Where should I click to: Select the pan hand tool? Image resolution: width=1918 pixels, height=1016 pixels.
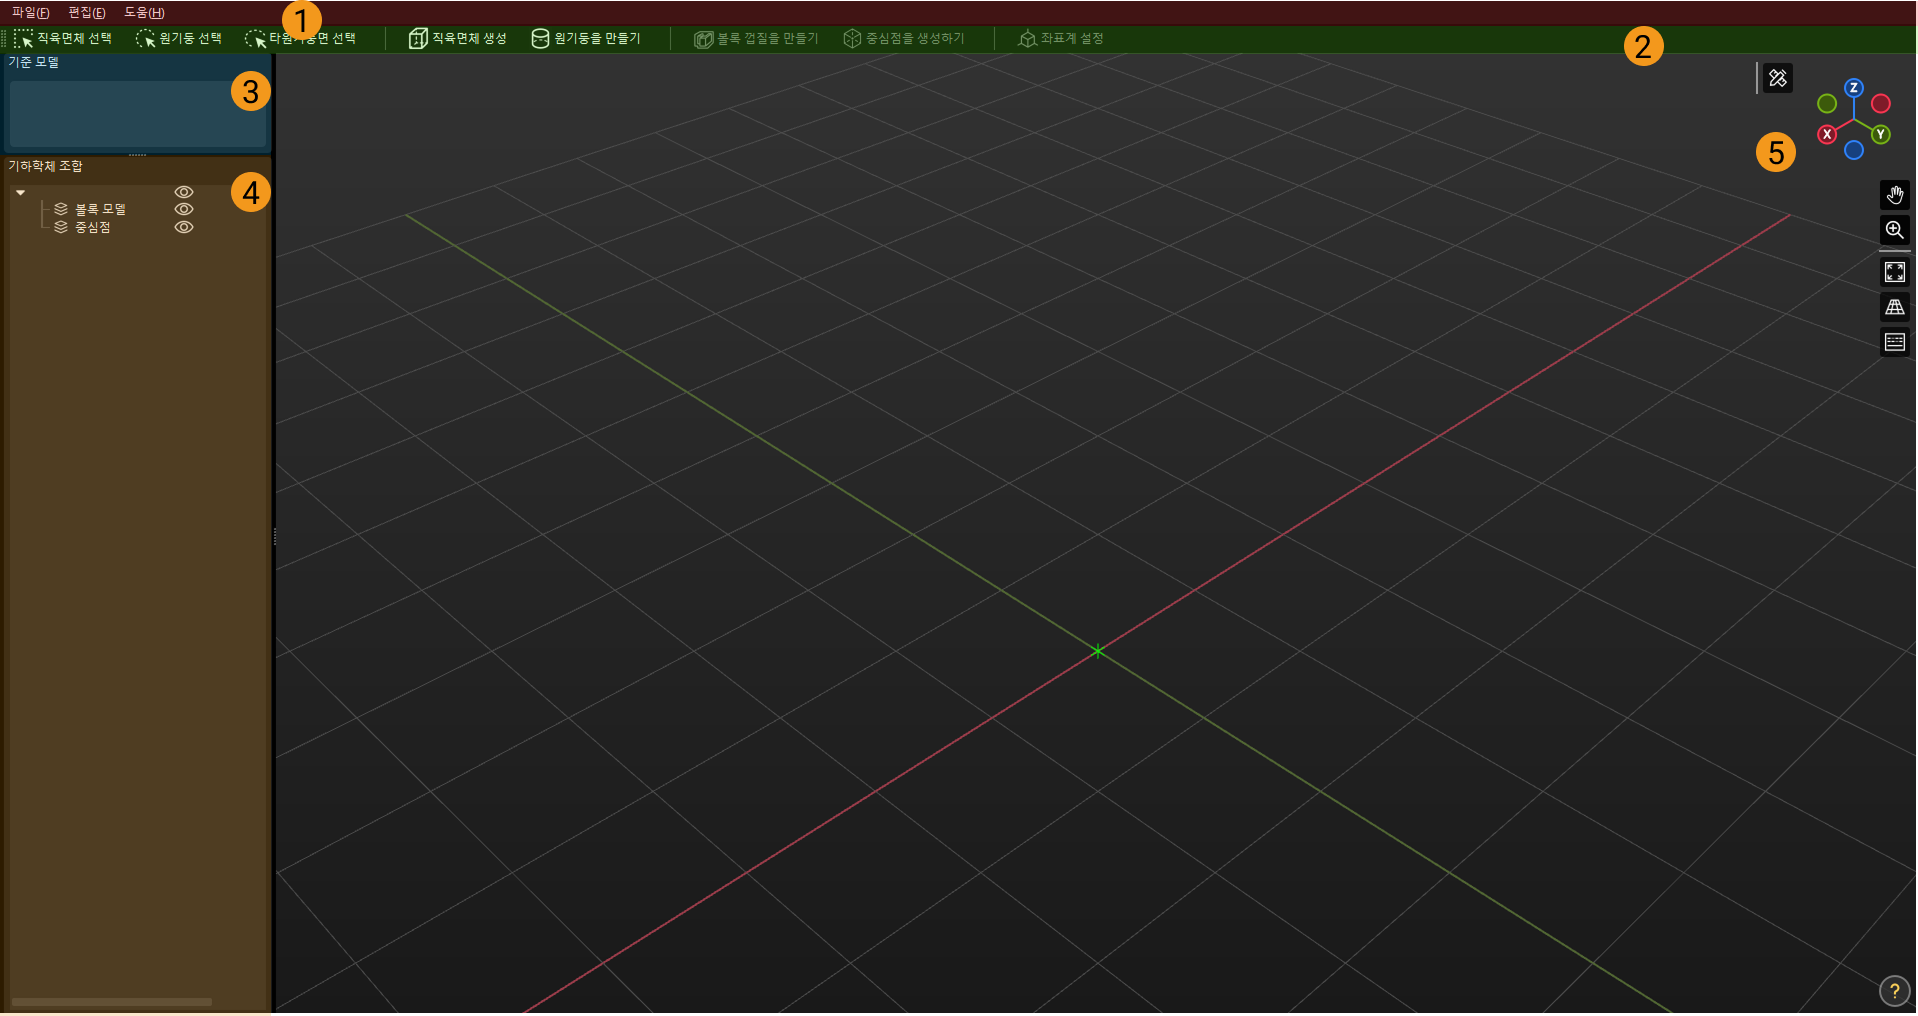[1894, 195]
